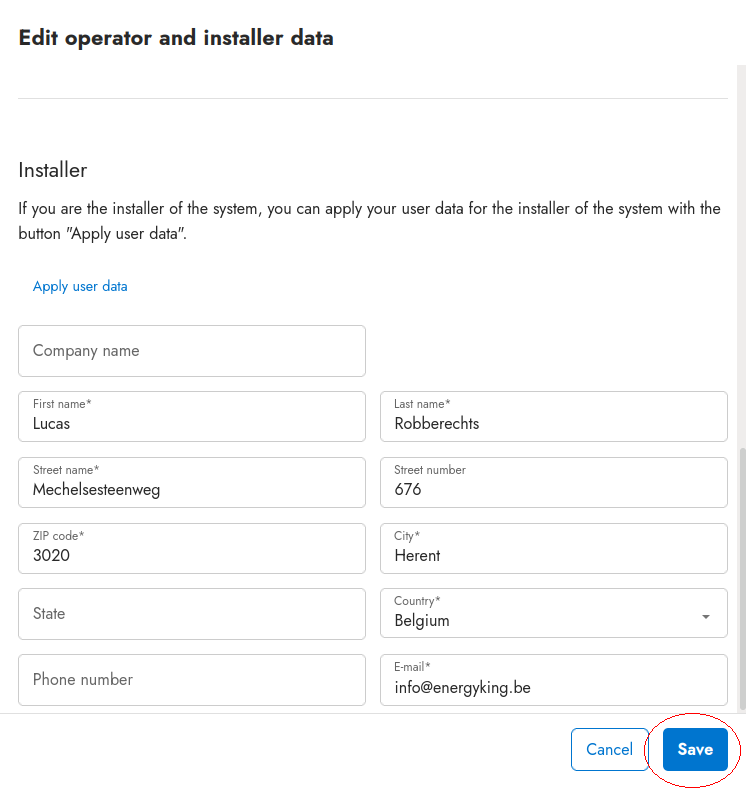Select the Street number field showing 676

tap(553, 483)
